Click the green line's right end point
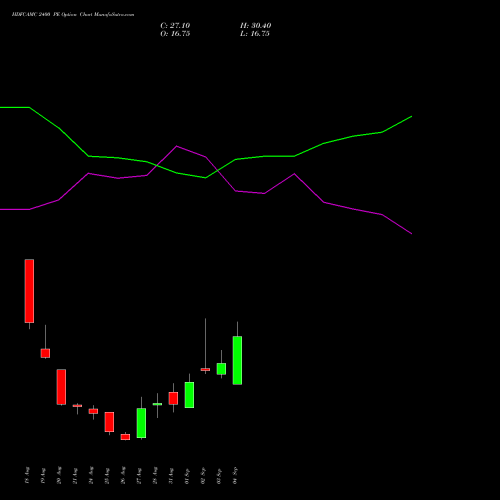 click(x=412, y=117)
